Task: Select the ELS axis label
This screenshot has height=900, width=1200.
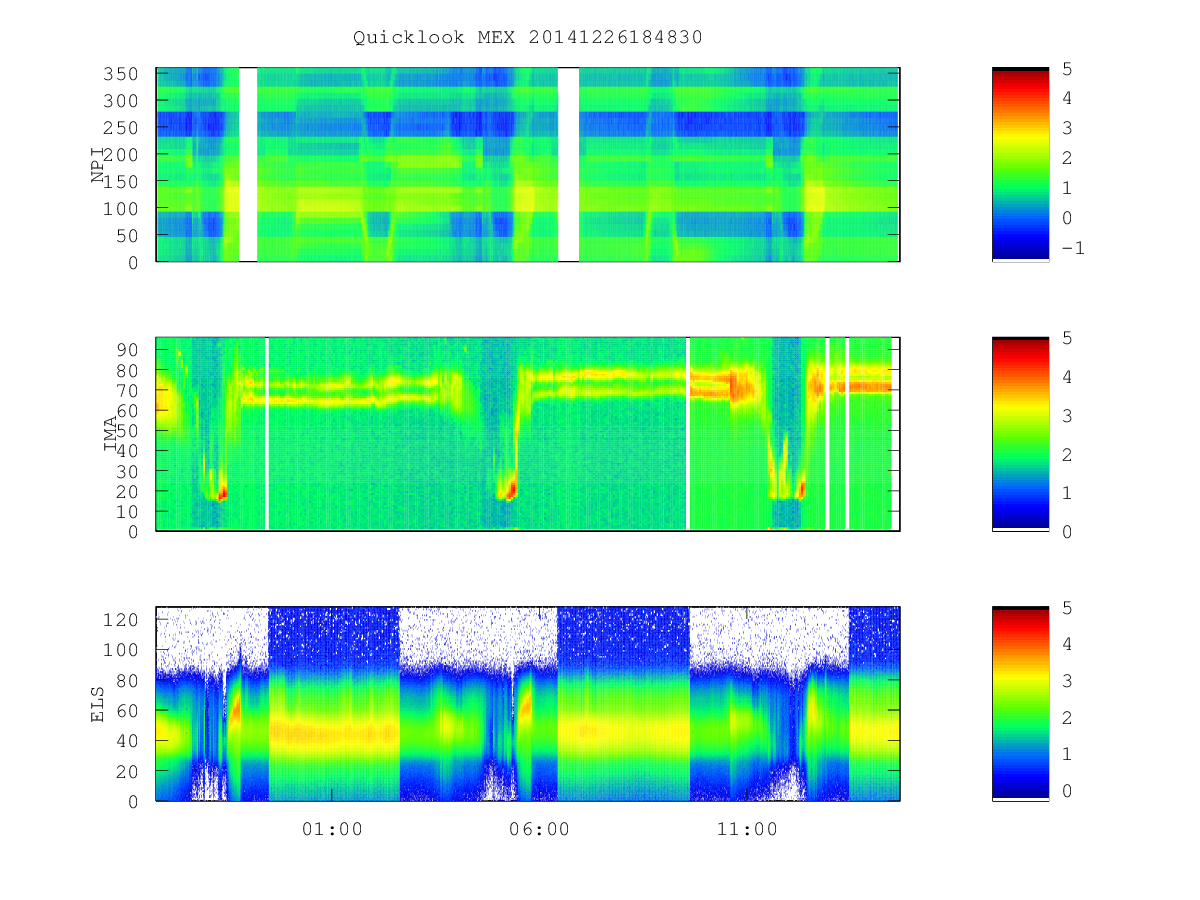Action: [98, 704]
